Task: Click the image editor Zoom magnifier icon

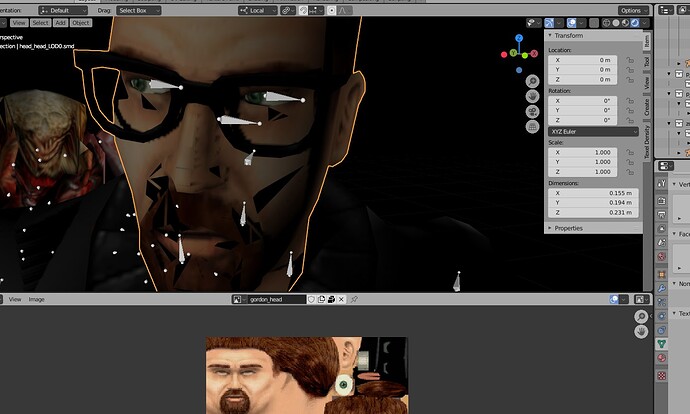Action: tap(641, 316)
